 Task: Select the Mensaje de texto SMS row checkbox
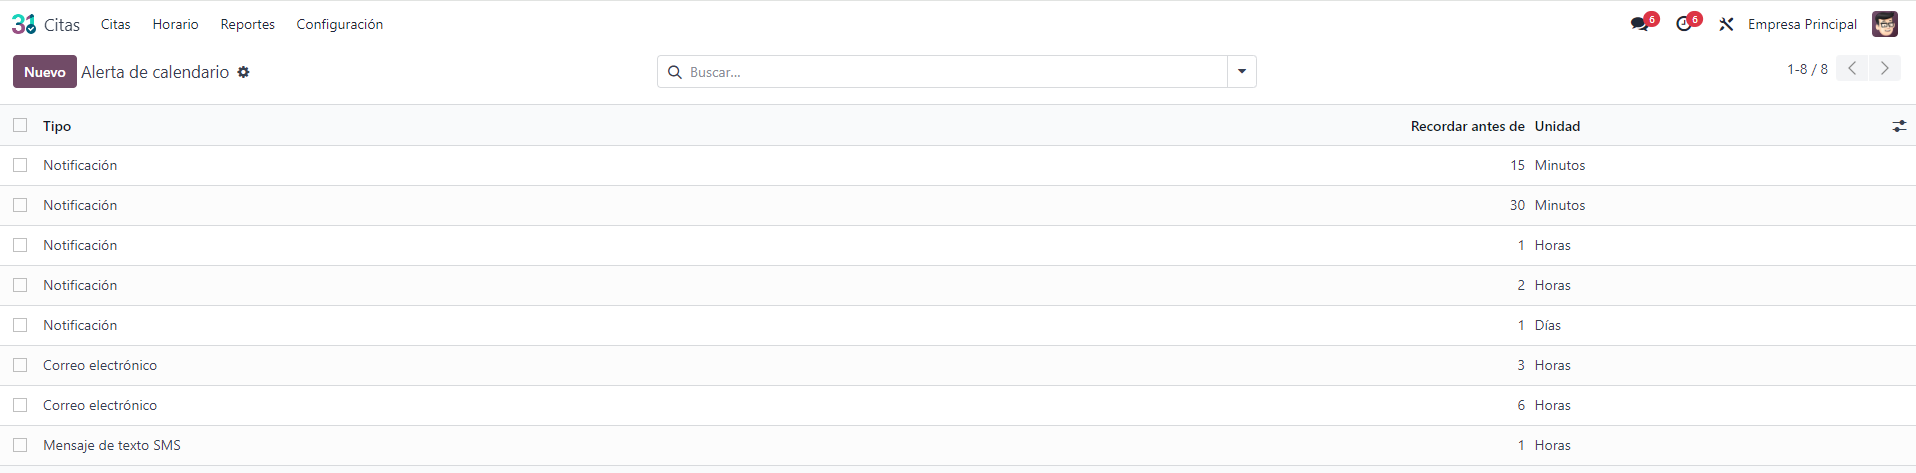[x=20, y=445]
